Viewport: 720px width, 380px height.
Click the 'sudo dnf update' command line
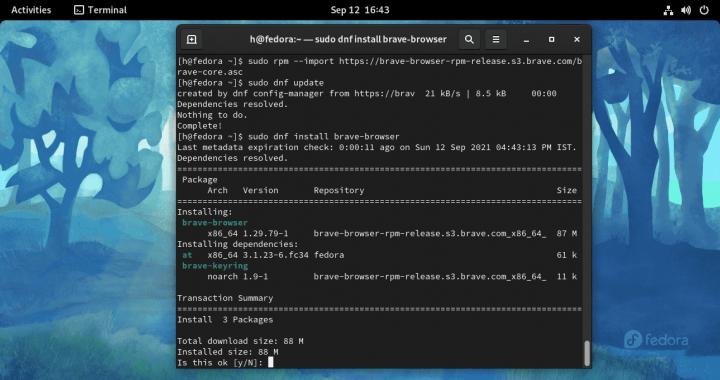tap(250, 83)
